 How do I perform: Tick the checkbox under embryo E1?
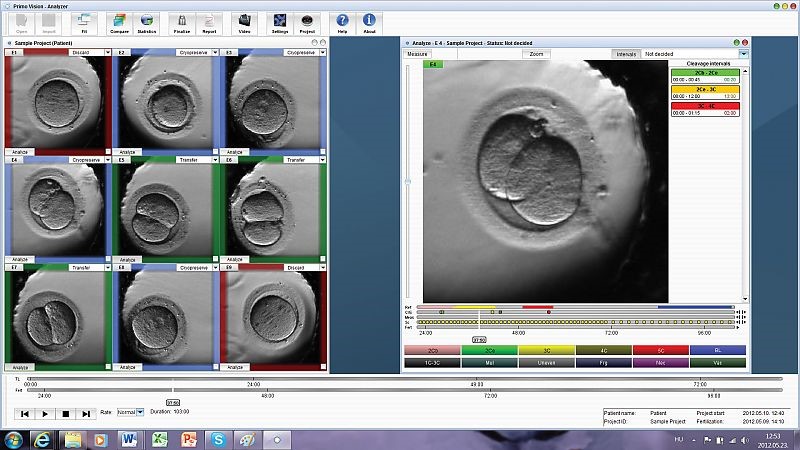pyautogui.click(x=107, y=152)
